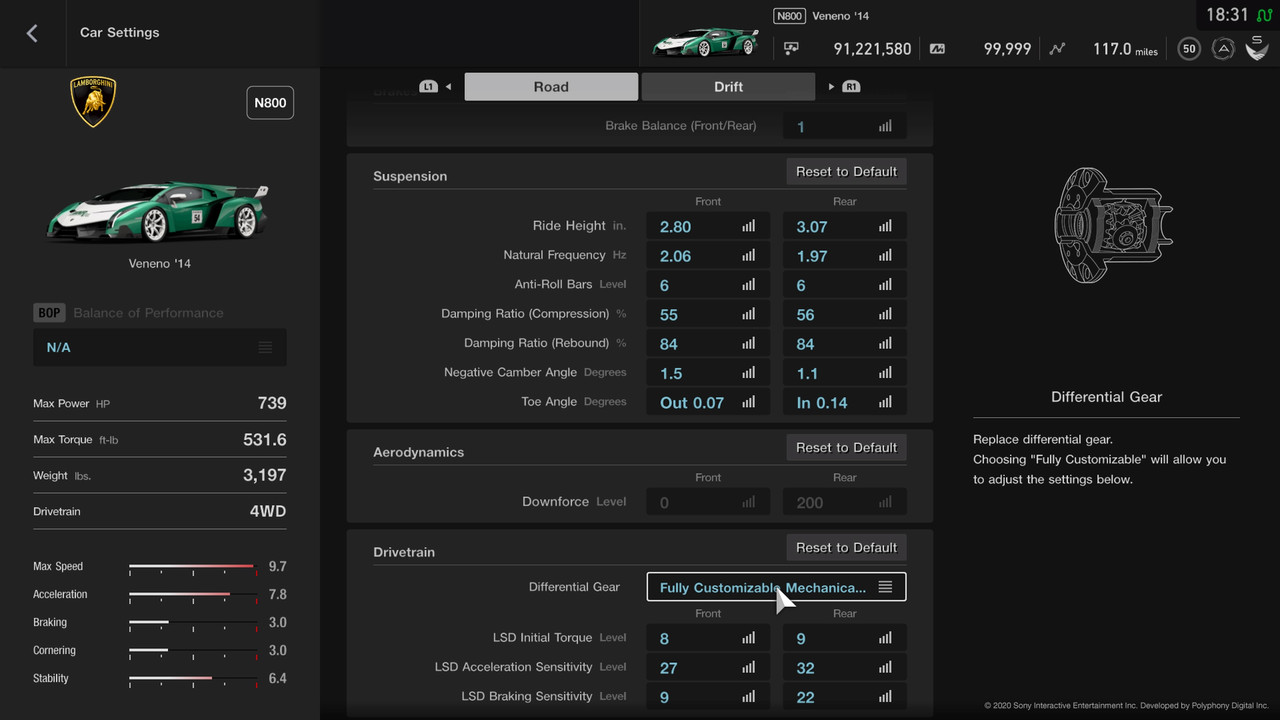Edit front Rebound Damping Ratio 84
1280x720 pixels.
(708, 344)
